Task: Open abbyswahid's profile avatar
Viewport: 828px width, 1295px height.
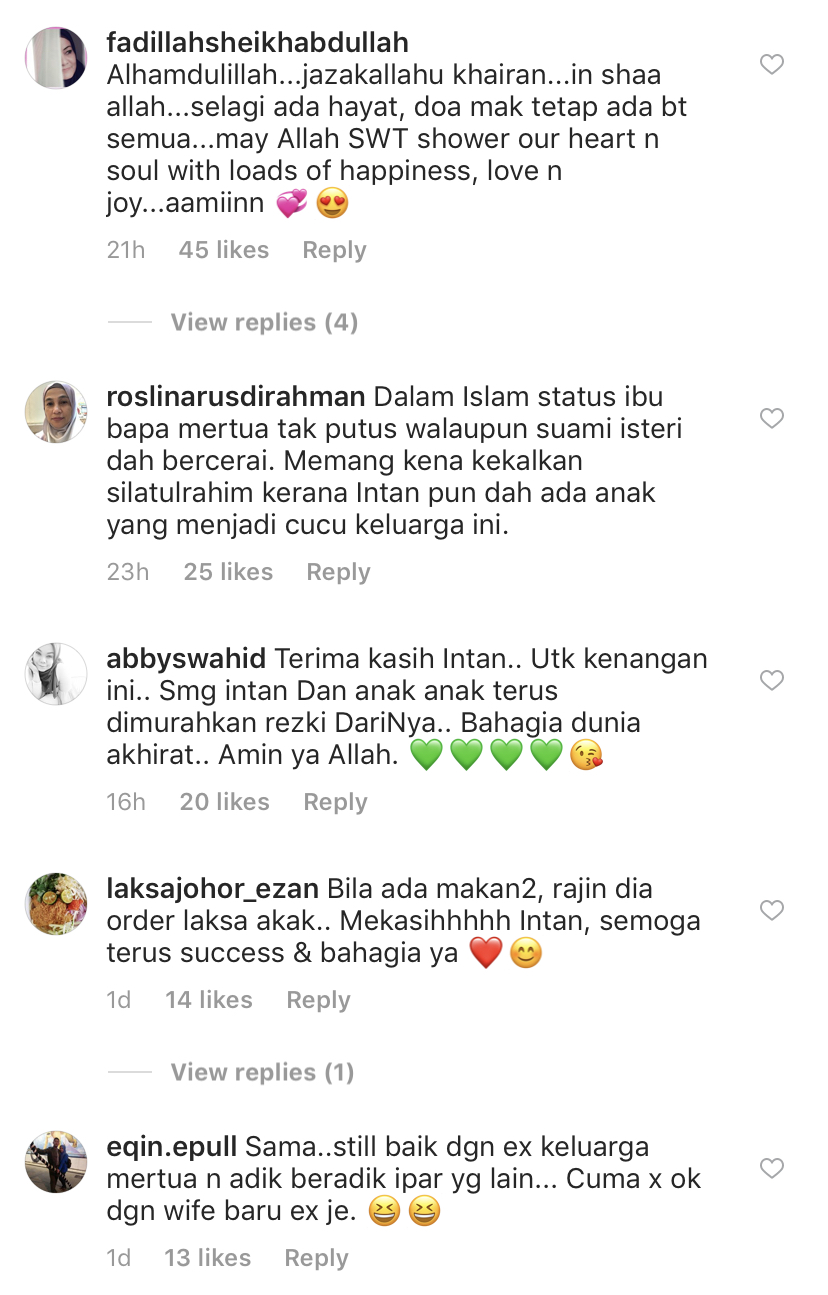Action: coord(56,674)
